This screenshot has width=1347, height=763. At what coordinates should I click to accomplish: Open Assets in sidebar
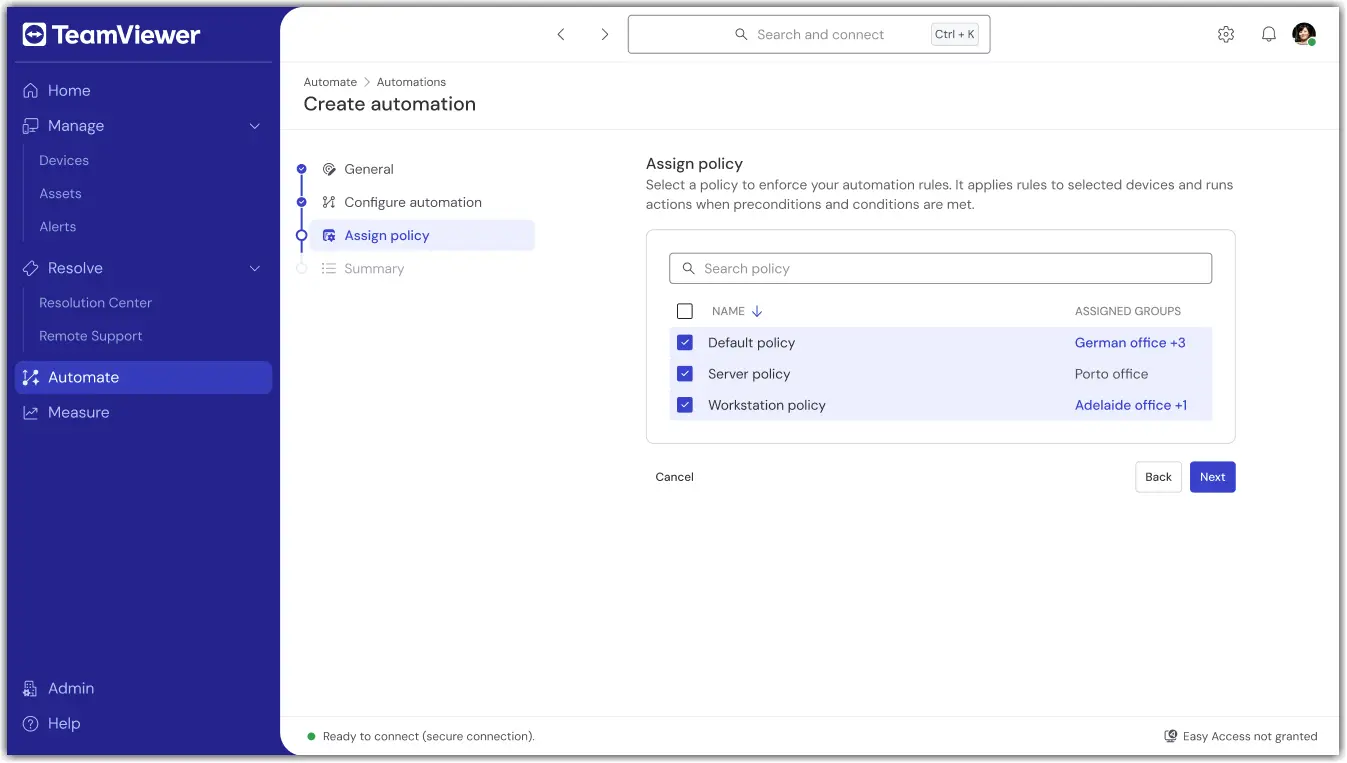click(x=60, y=194)
